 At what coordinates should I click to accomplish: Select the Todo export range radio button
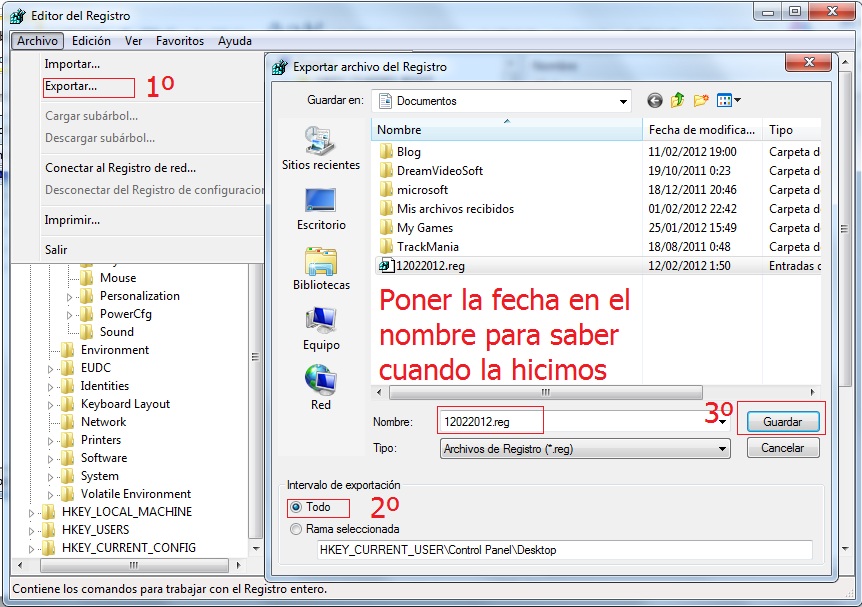click(x=295, y=507)
